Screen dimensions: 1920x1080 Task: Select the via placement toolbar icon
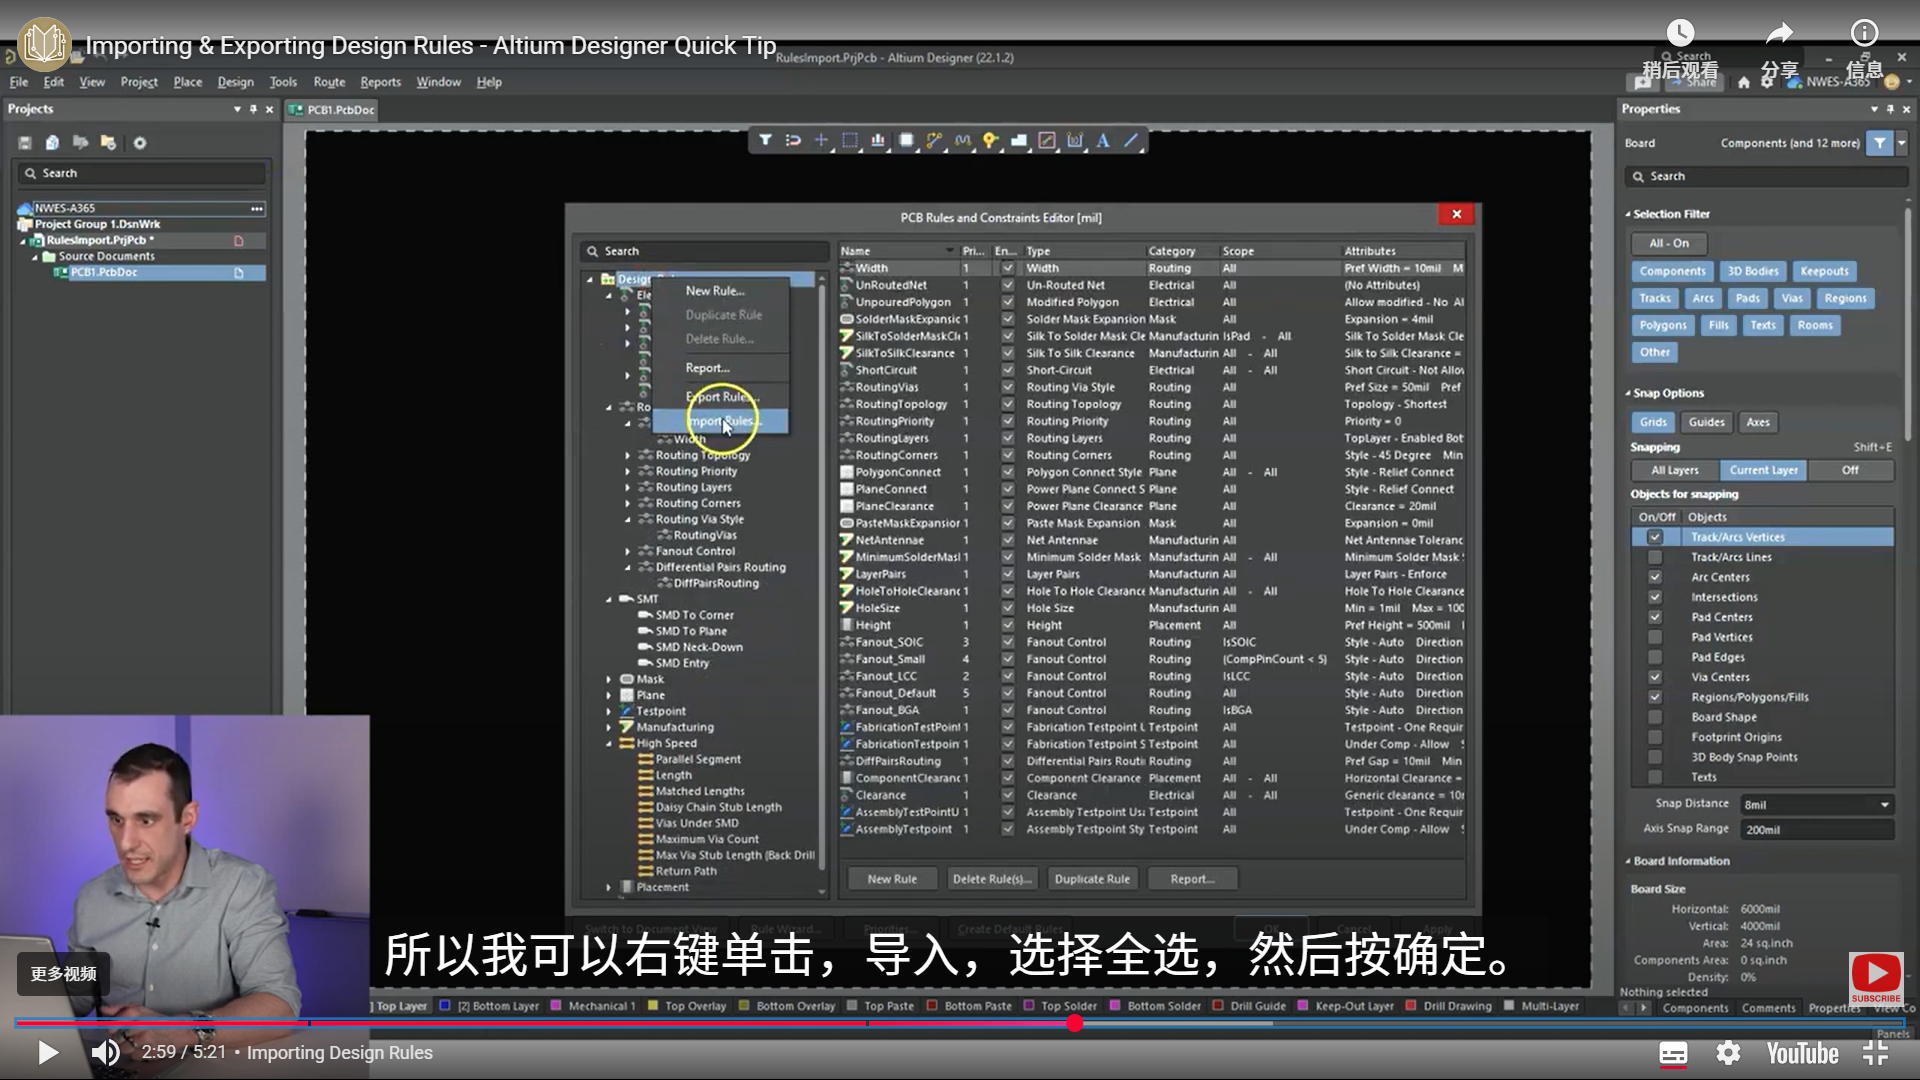pyautogui.click(x=990, y=141)
